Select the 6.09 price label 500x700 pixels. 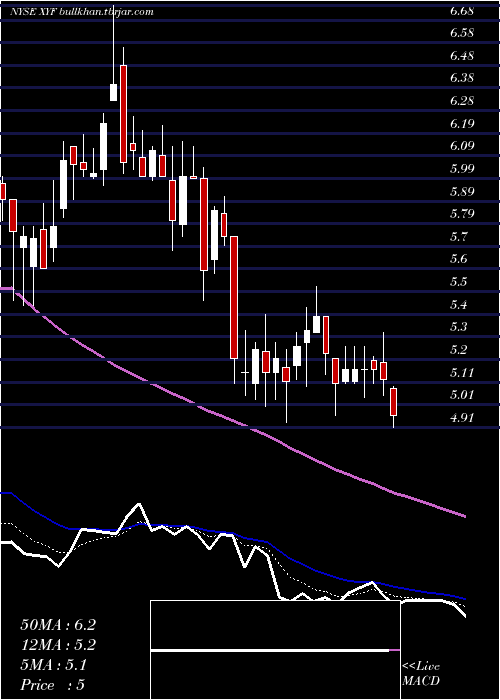point(462,146)
